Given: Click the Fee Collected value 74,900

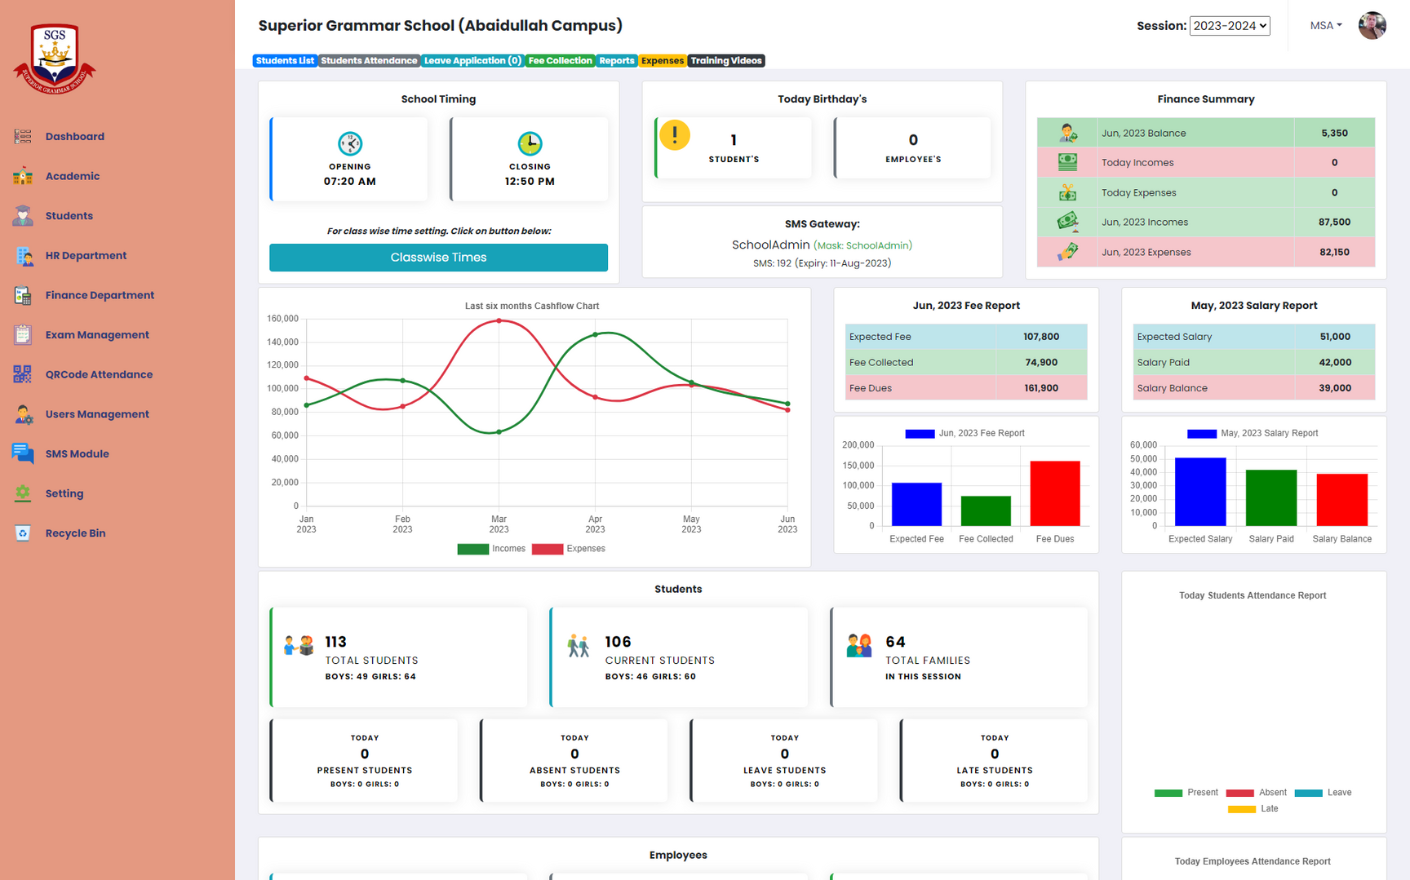Looking at the screenshot, I should tap(1041, 363).
